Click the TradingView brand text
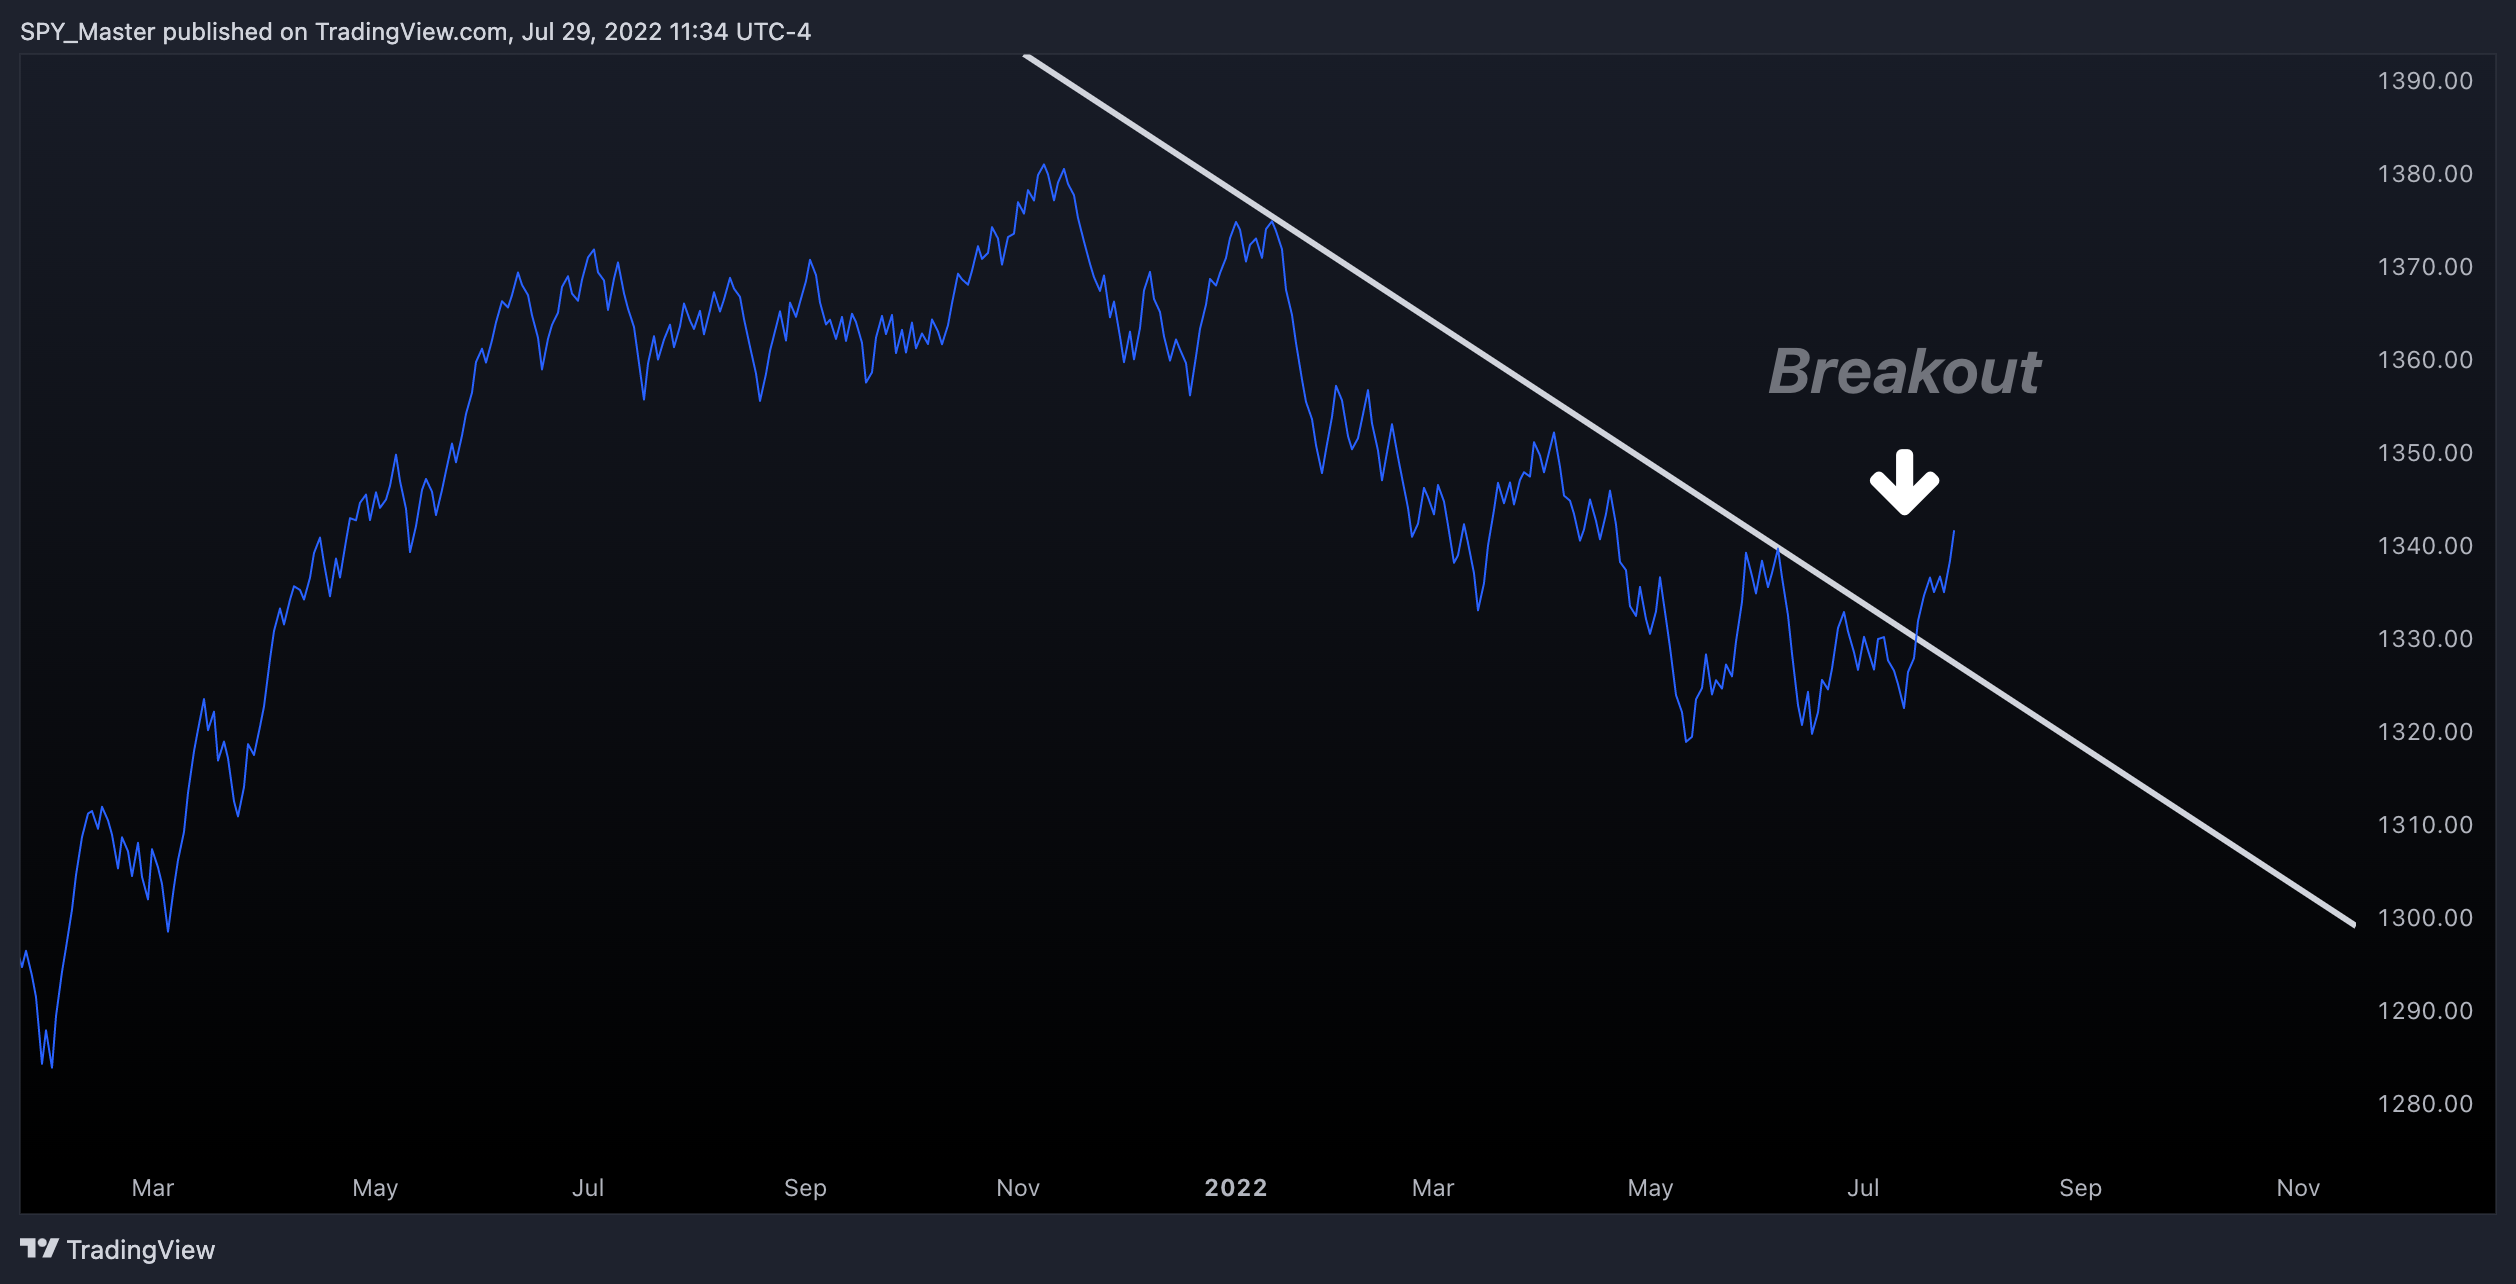 coord(141,1250)
